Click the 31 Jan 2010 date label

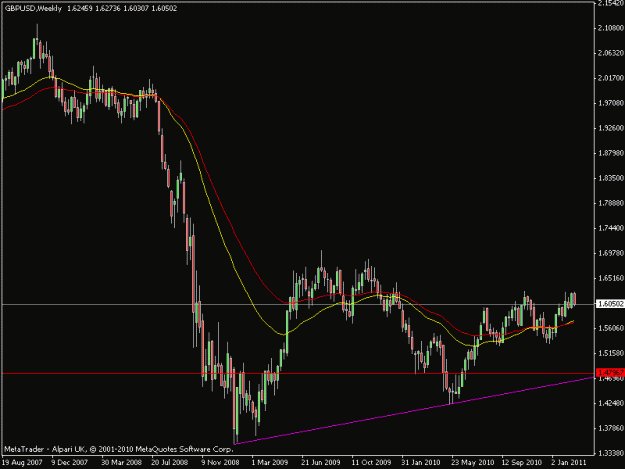pos(421,463)
